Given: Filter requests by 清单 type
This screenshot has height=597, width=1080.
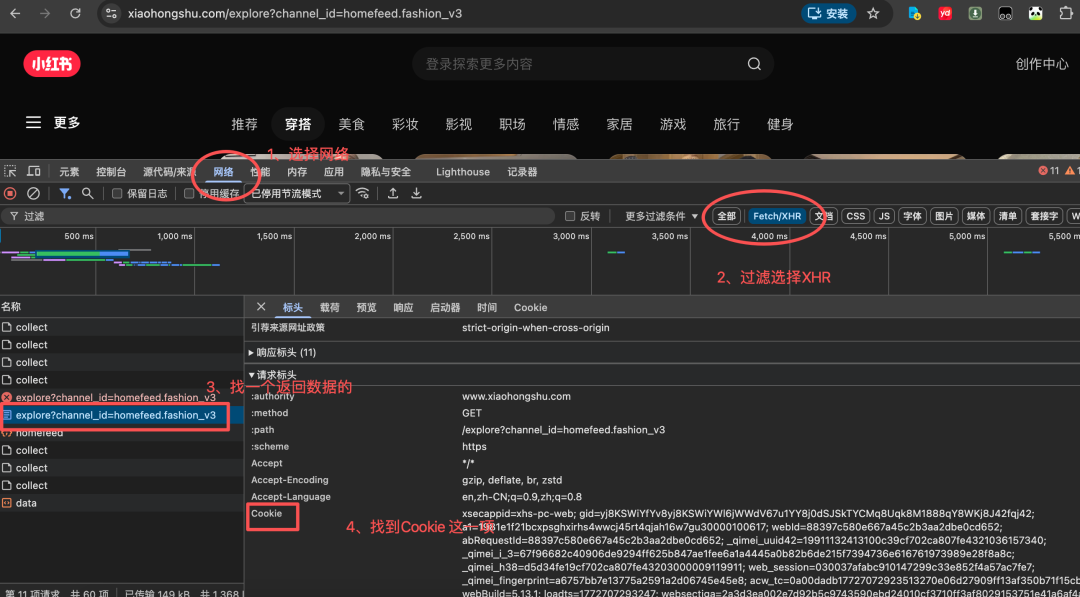Looking at the screenshot, I should point(1007,216).
